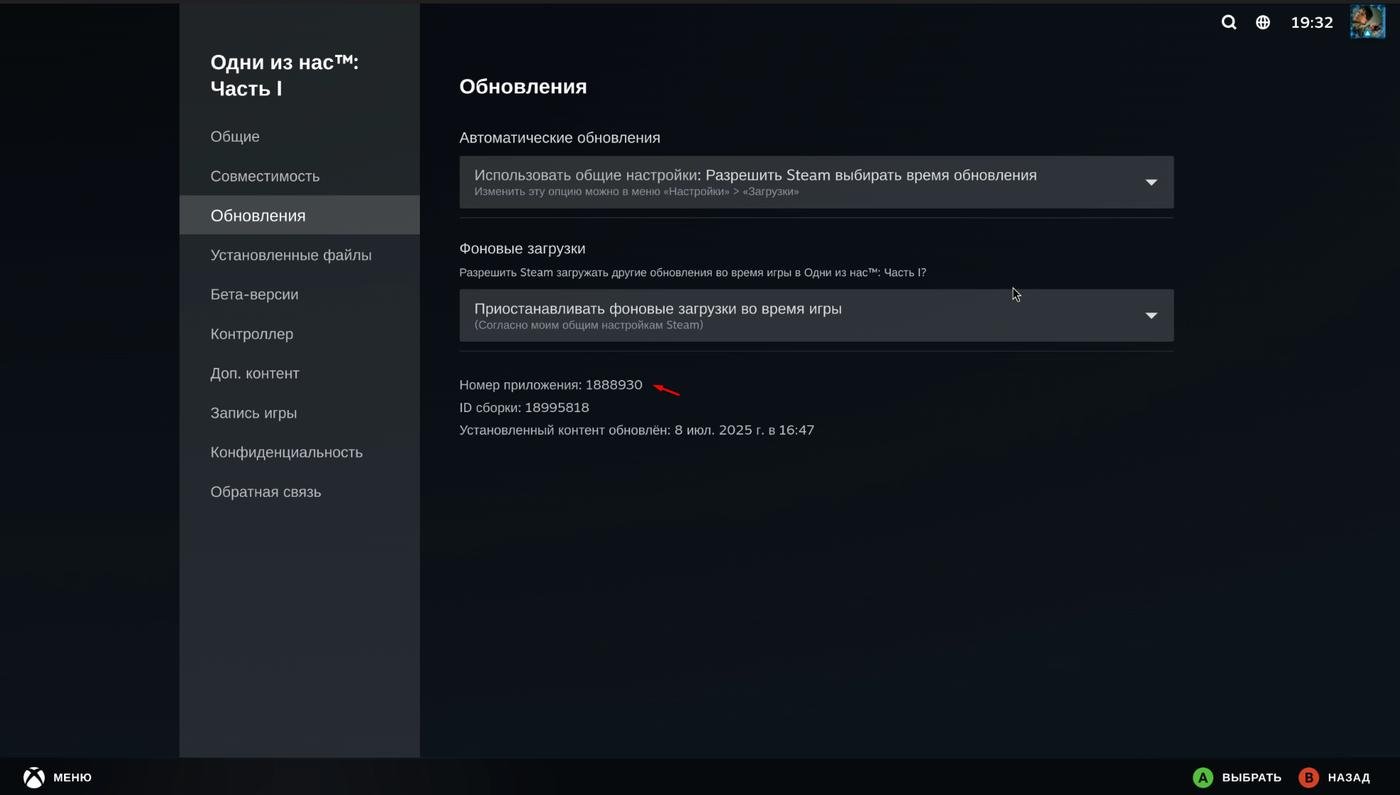1400x795 pixels.
Task: Open the Запись игры tab
Action: pyautogui.click(x=299, y=413)
